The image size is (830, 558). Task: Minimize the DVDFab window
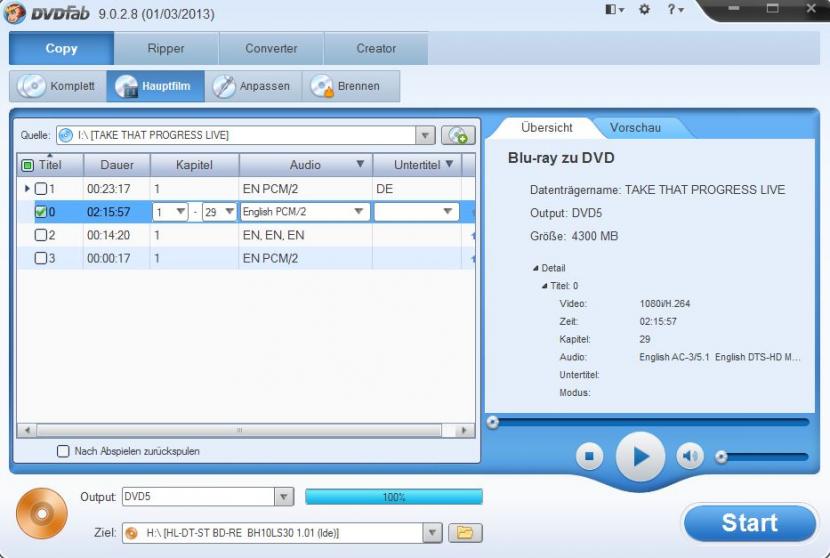coord(734,8)
